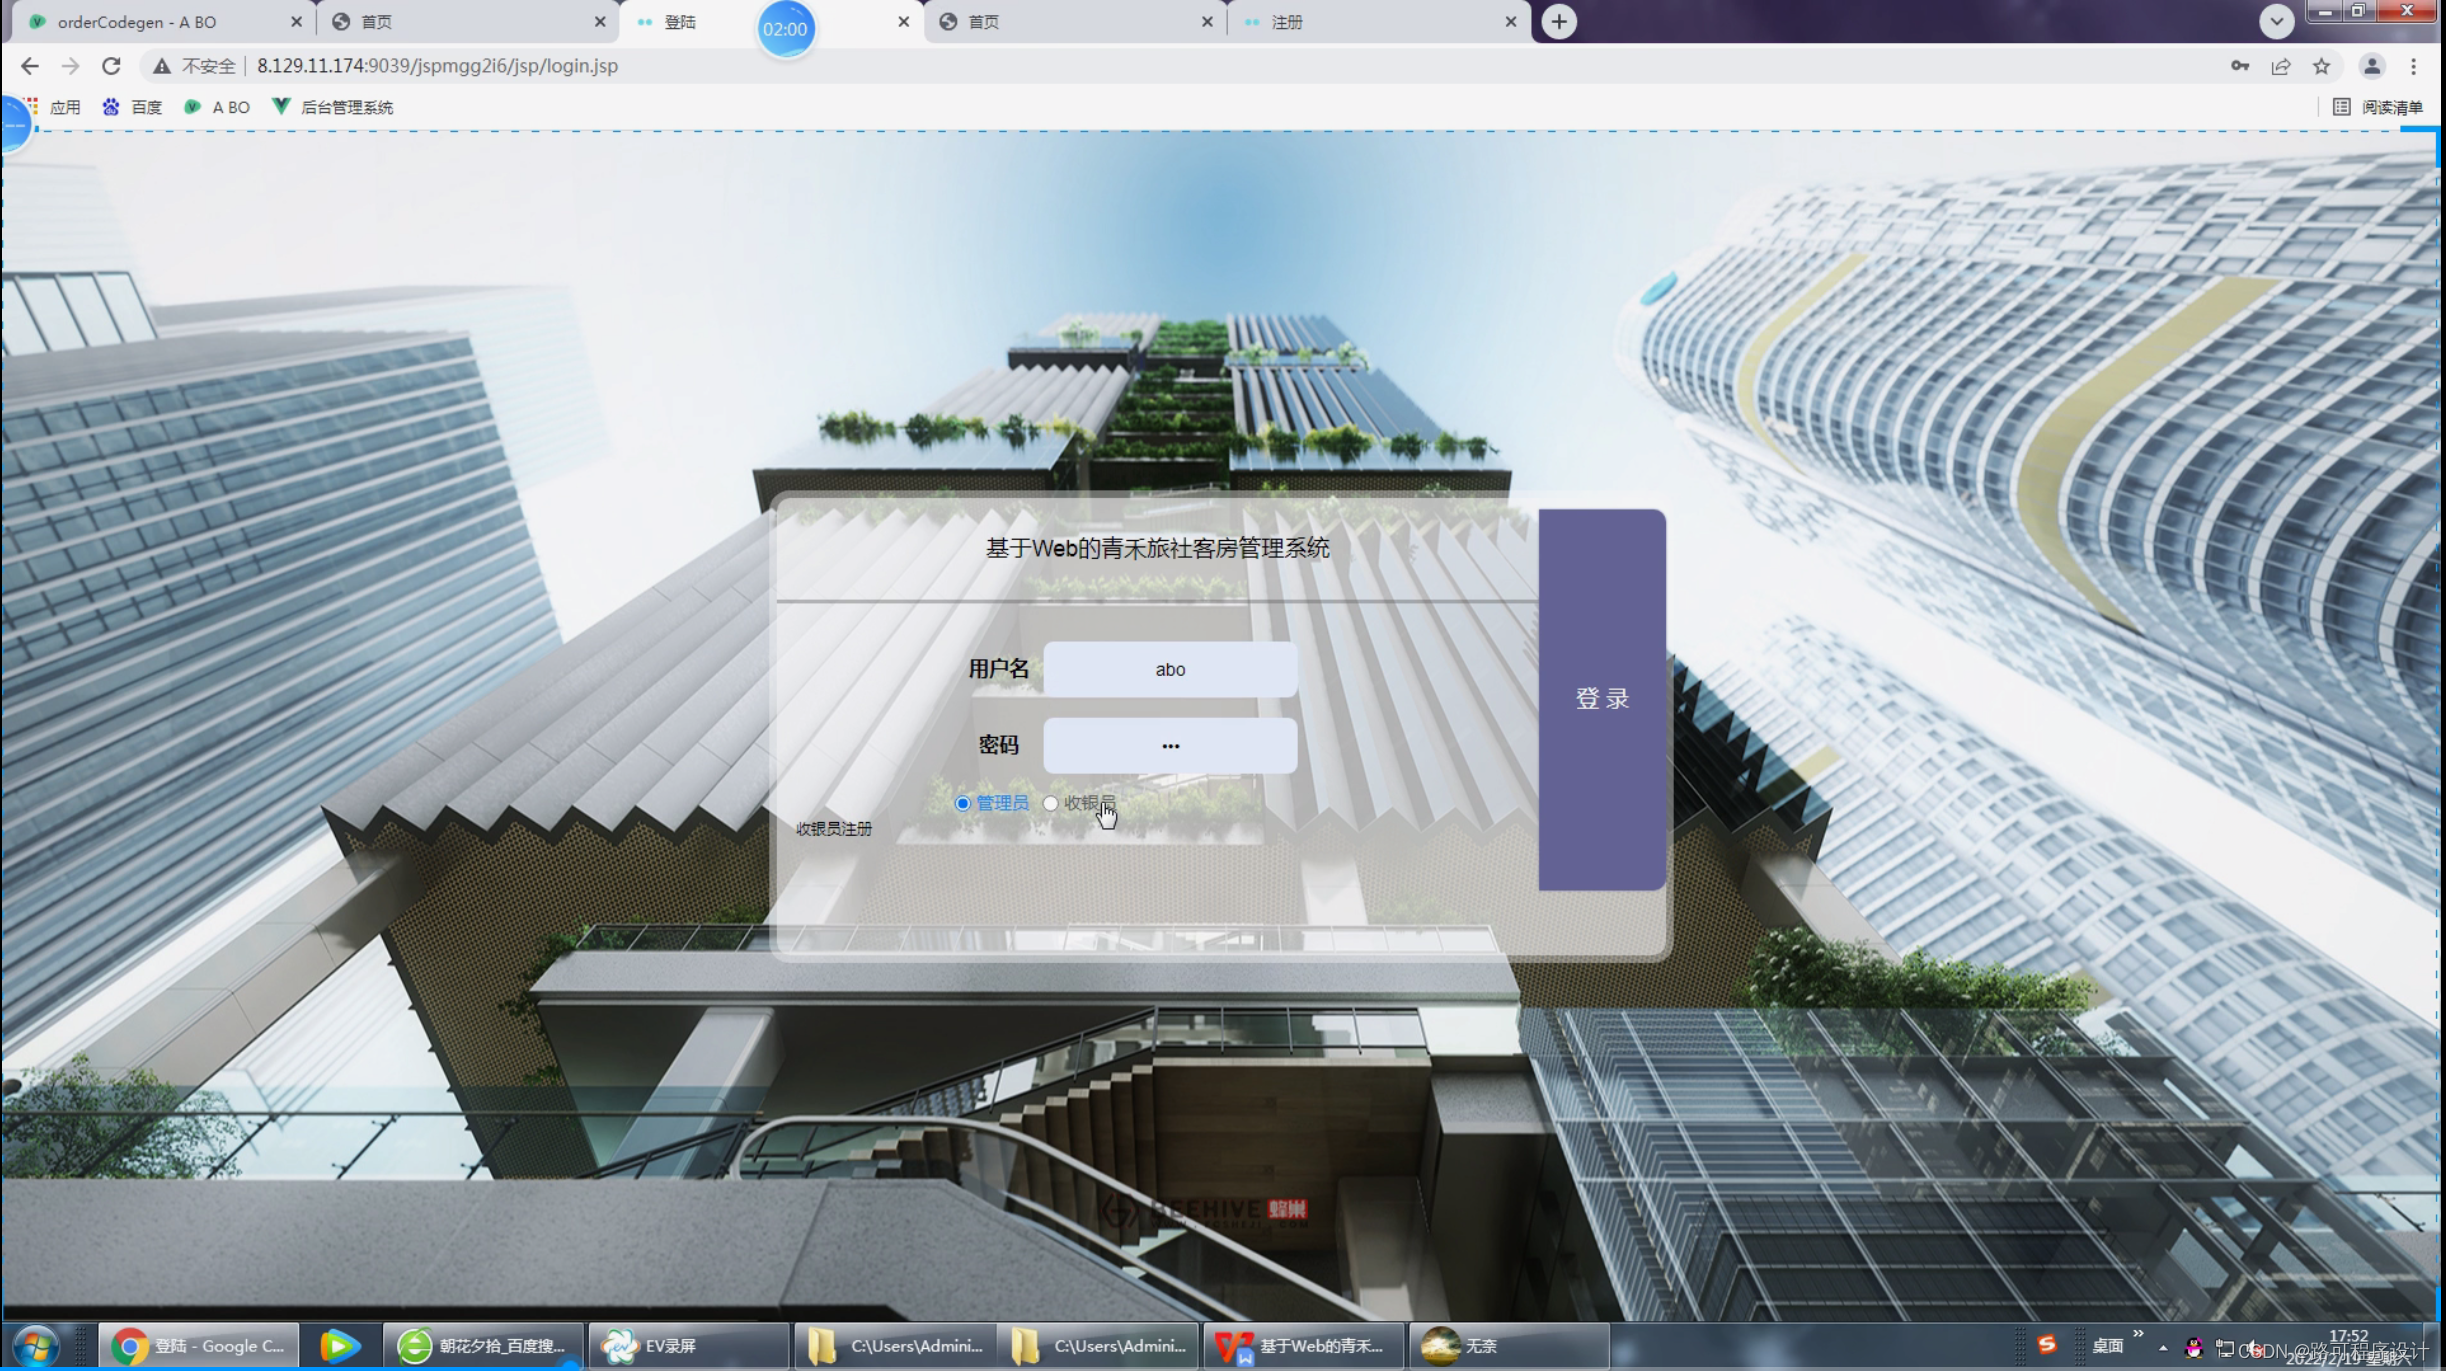Screen dimensions: 2446x1371
Task: Open the Chrome profile avatar icon
Action: (2371, 66)
